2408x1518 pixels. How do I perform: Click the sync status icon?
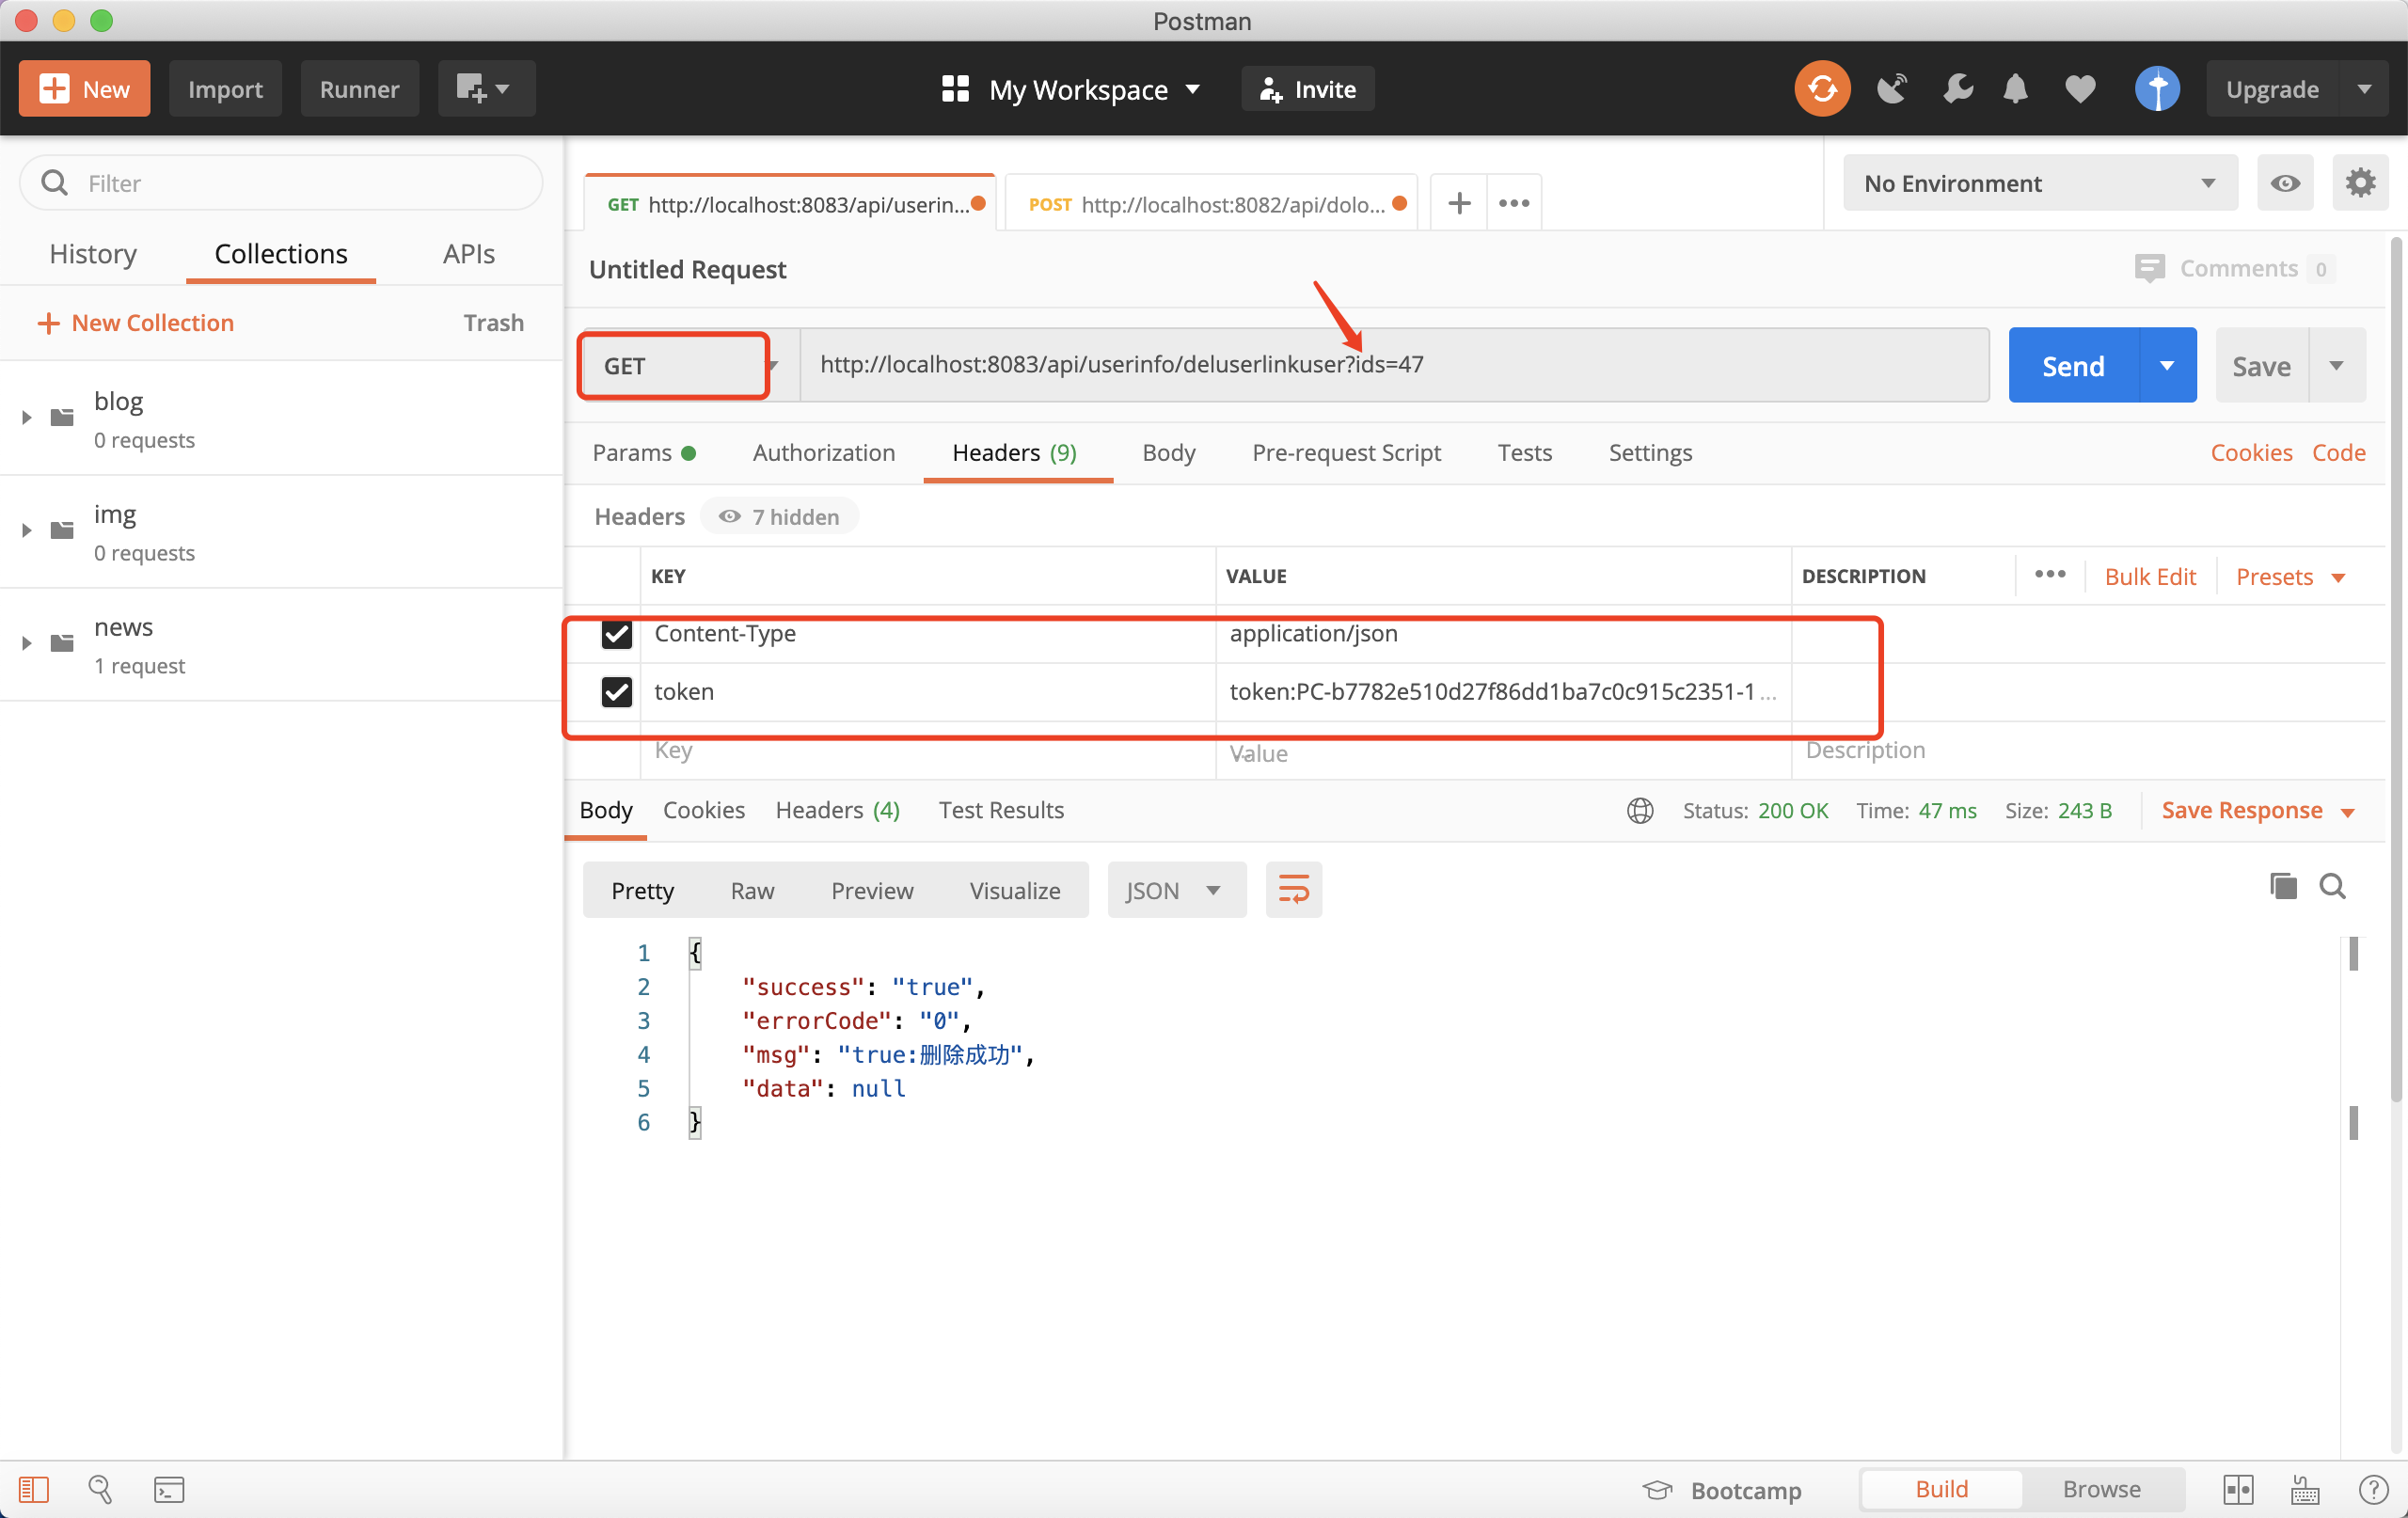click(x=1821, y=89)
